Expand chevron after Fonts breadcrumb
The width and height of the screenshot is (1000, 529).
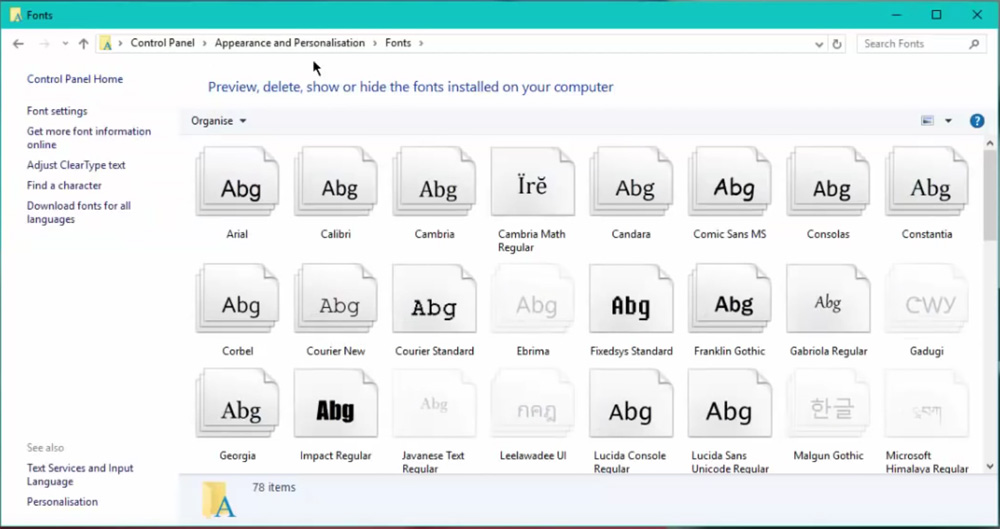(421, 43)
